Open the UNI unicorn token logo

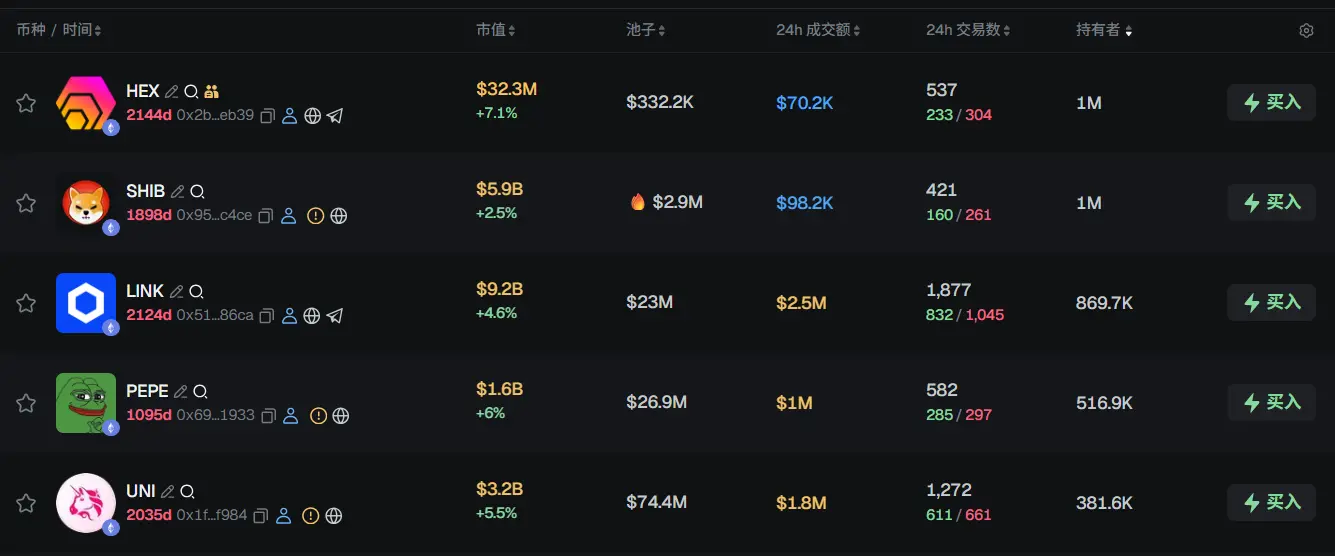coord(86,502)
